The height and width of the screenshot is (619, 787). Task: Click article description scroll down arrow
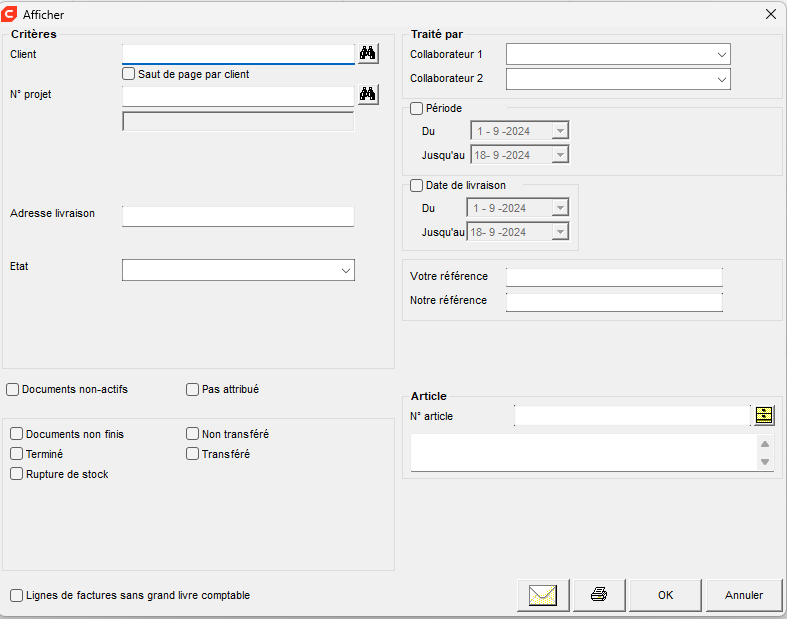(x=765, y=462)
